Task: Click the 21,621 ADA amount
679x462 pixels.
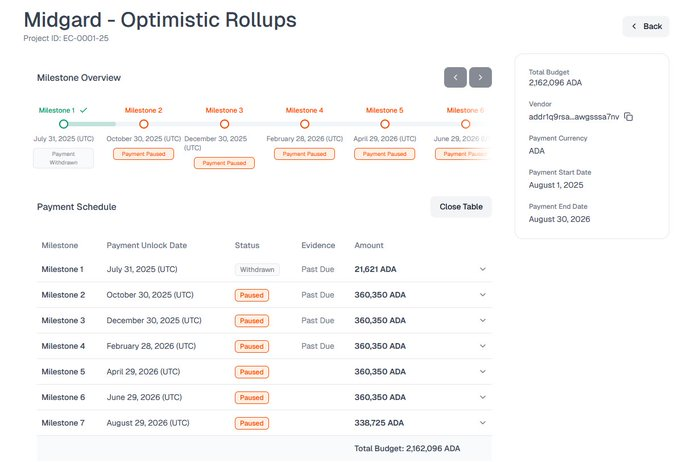Action: click(x=375, y=269)
